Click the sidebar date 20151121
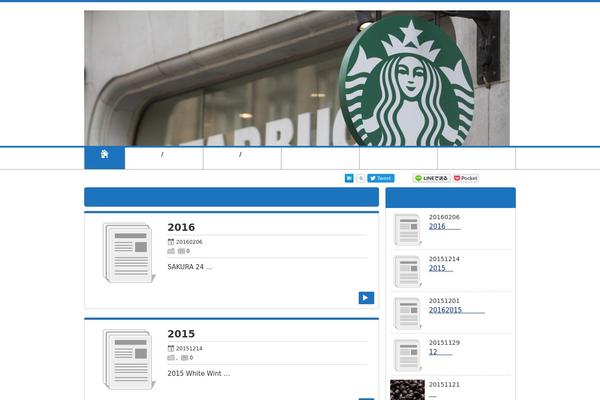 coord(444,384)
